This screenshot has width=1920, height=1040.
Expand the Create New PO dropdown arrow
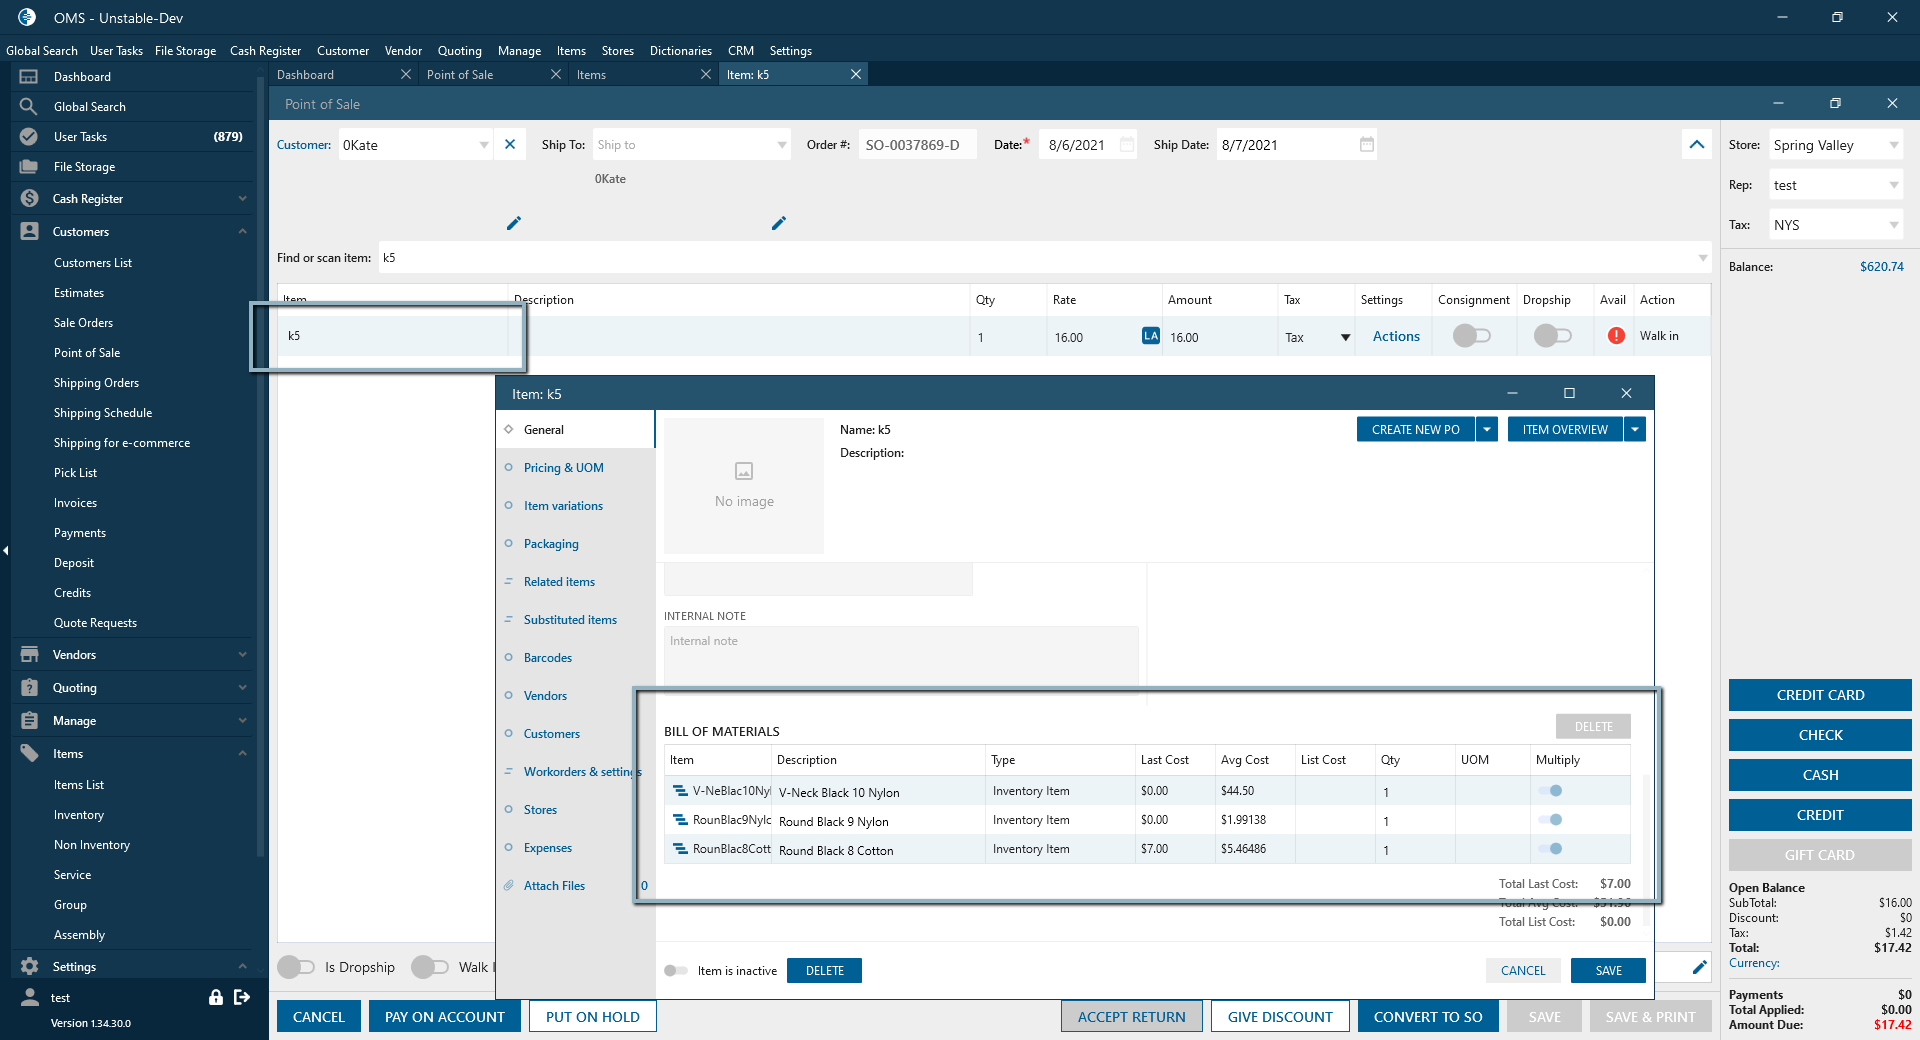coord(1487,429)
